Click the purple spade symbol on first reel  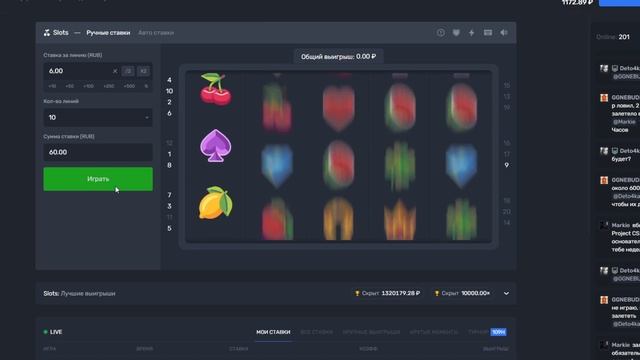point(216,146)
